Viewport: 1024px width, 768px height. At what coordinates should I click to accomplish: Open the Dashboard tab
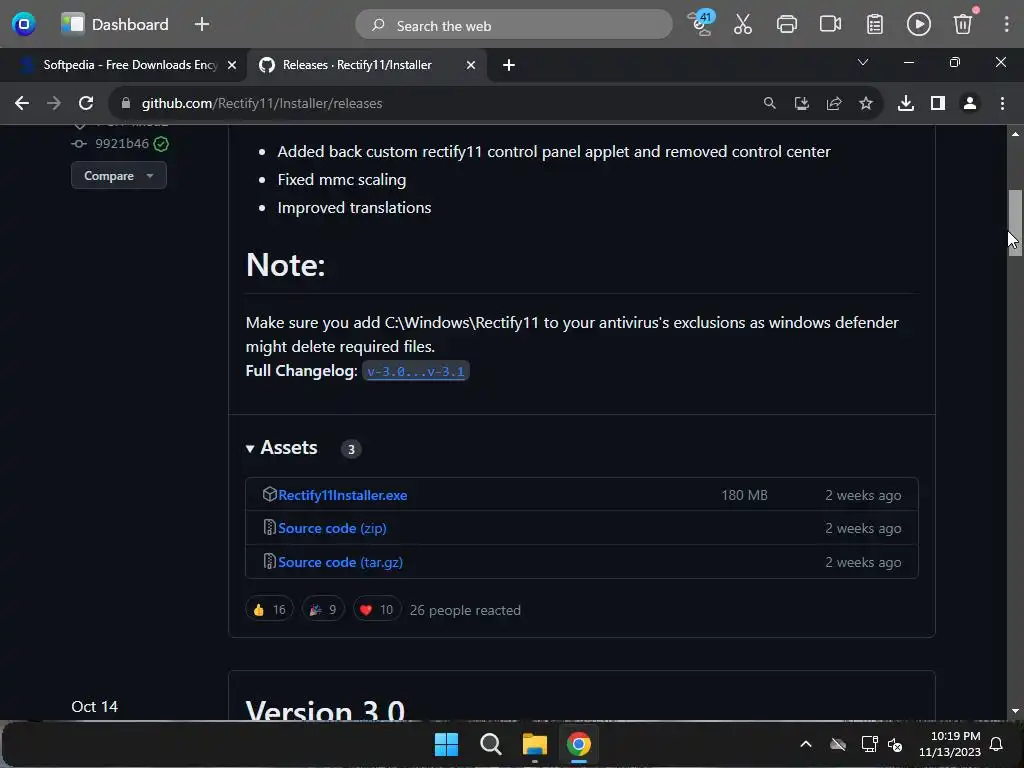coord(116,24)
